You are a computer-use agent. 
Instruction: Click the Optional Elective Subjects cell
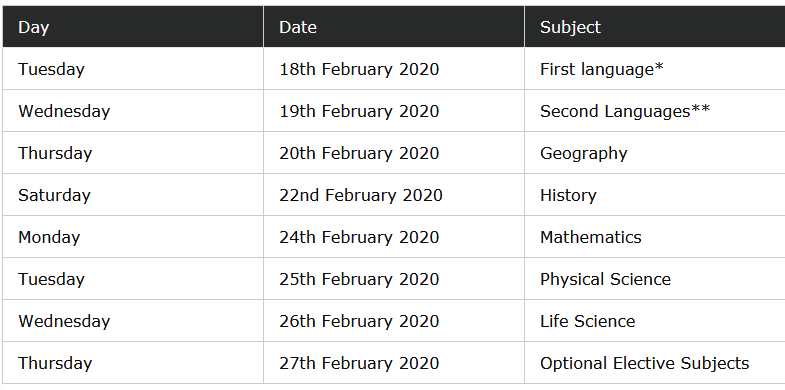(655, 363)
